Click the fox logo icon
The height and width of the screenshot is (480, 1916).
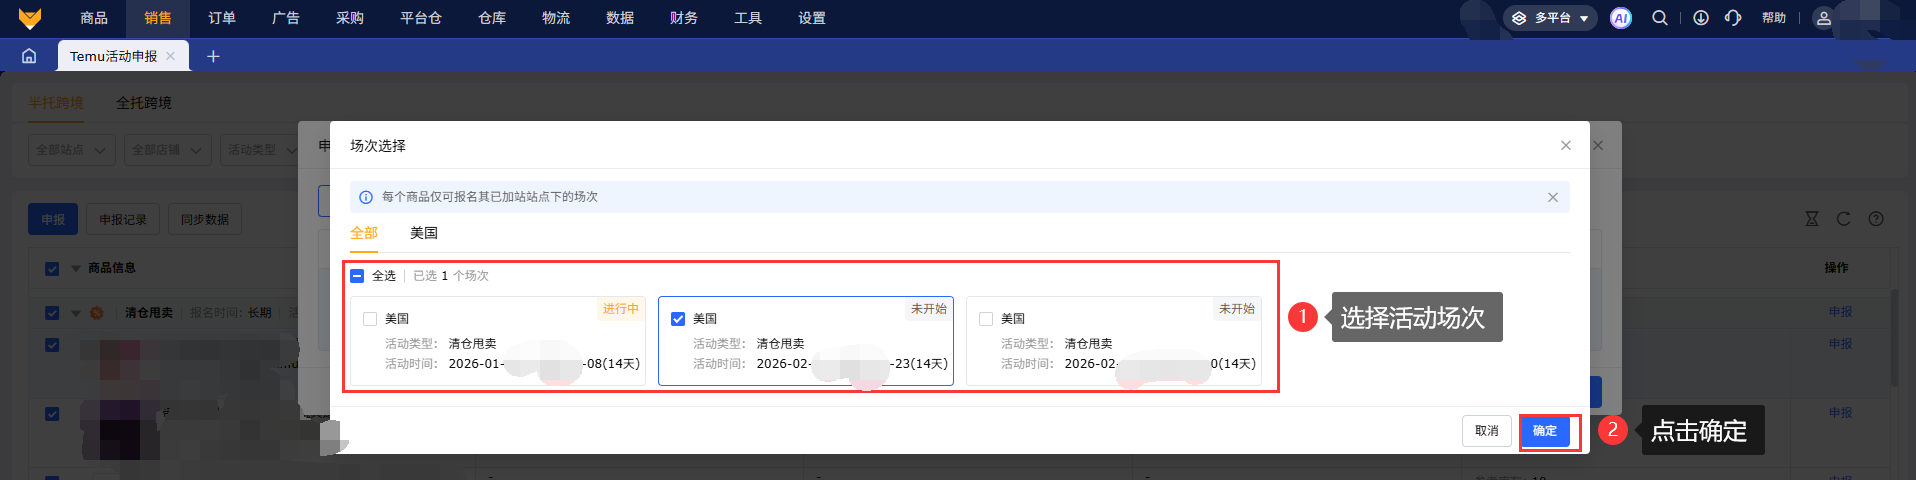[30, 18]
